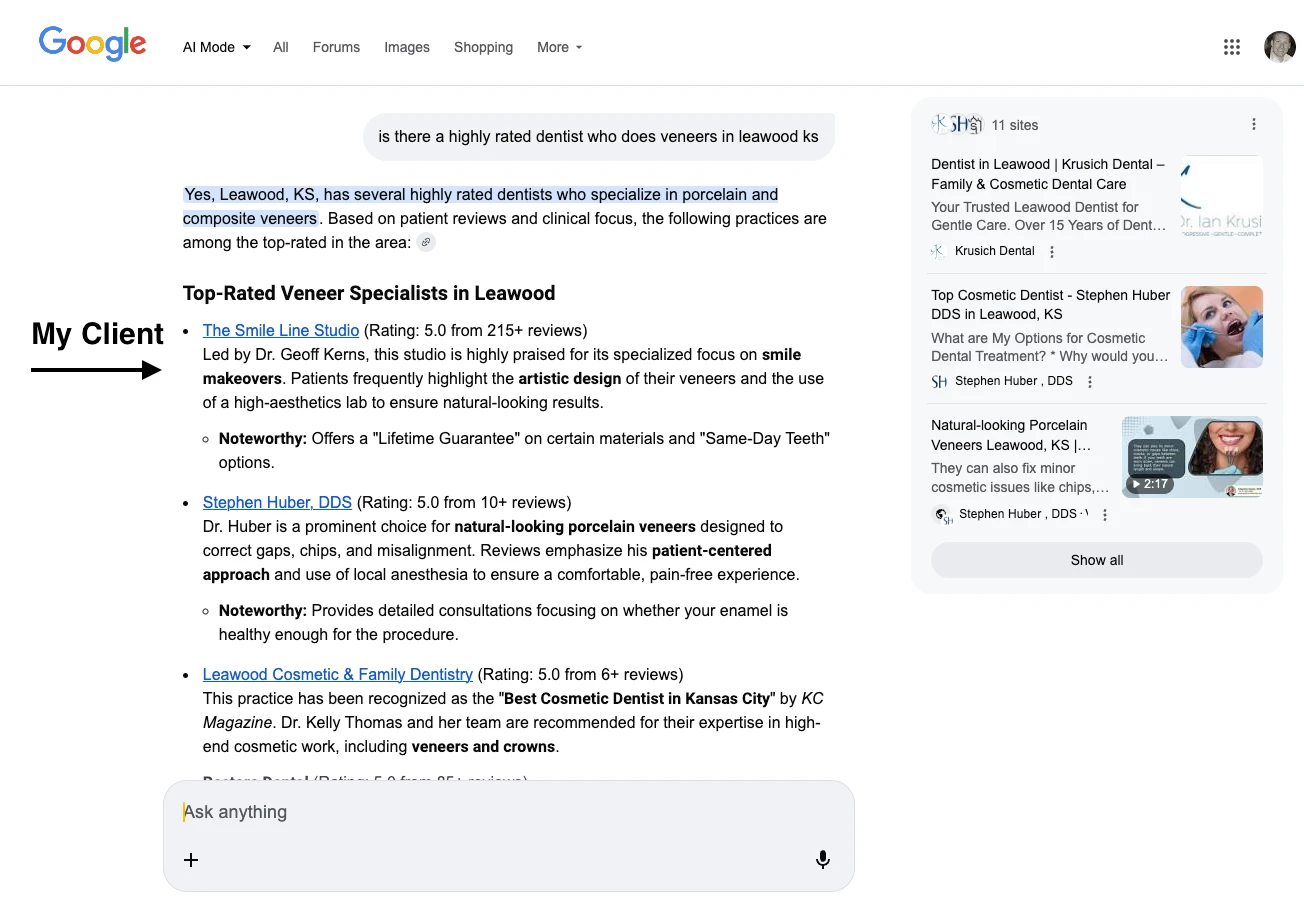Click the microphone voice input icon
This screenshot has width=1304, height=918.
click(x=822, y=860)
